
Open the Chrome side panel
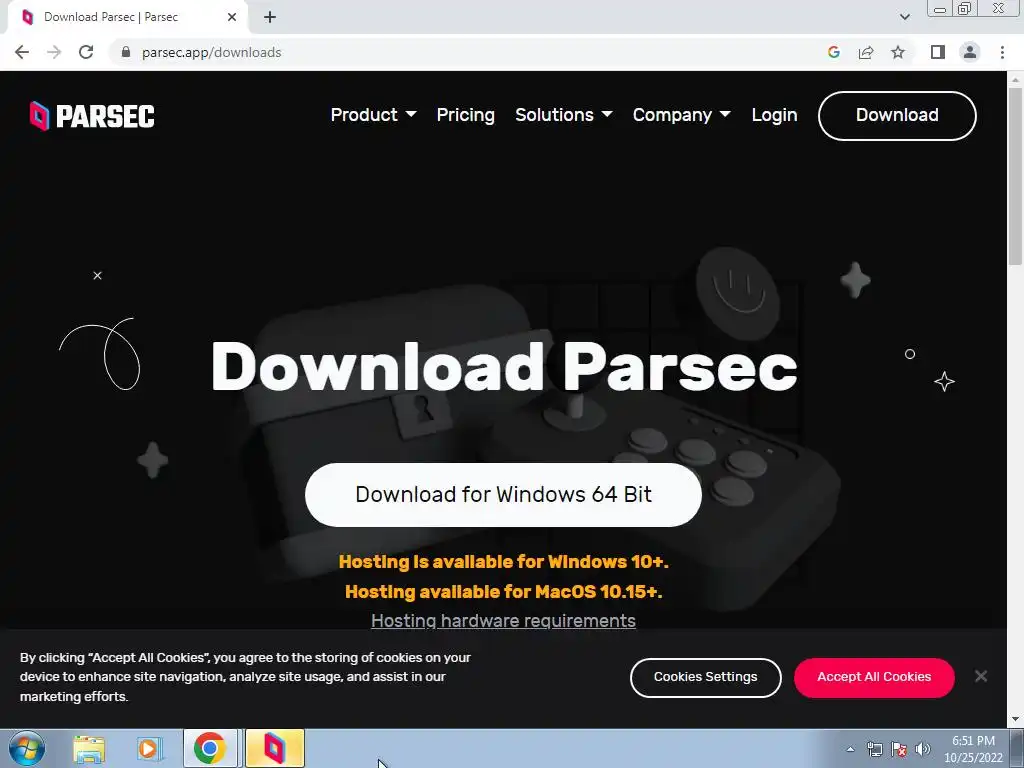click(938, 52)
